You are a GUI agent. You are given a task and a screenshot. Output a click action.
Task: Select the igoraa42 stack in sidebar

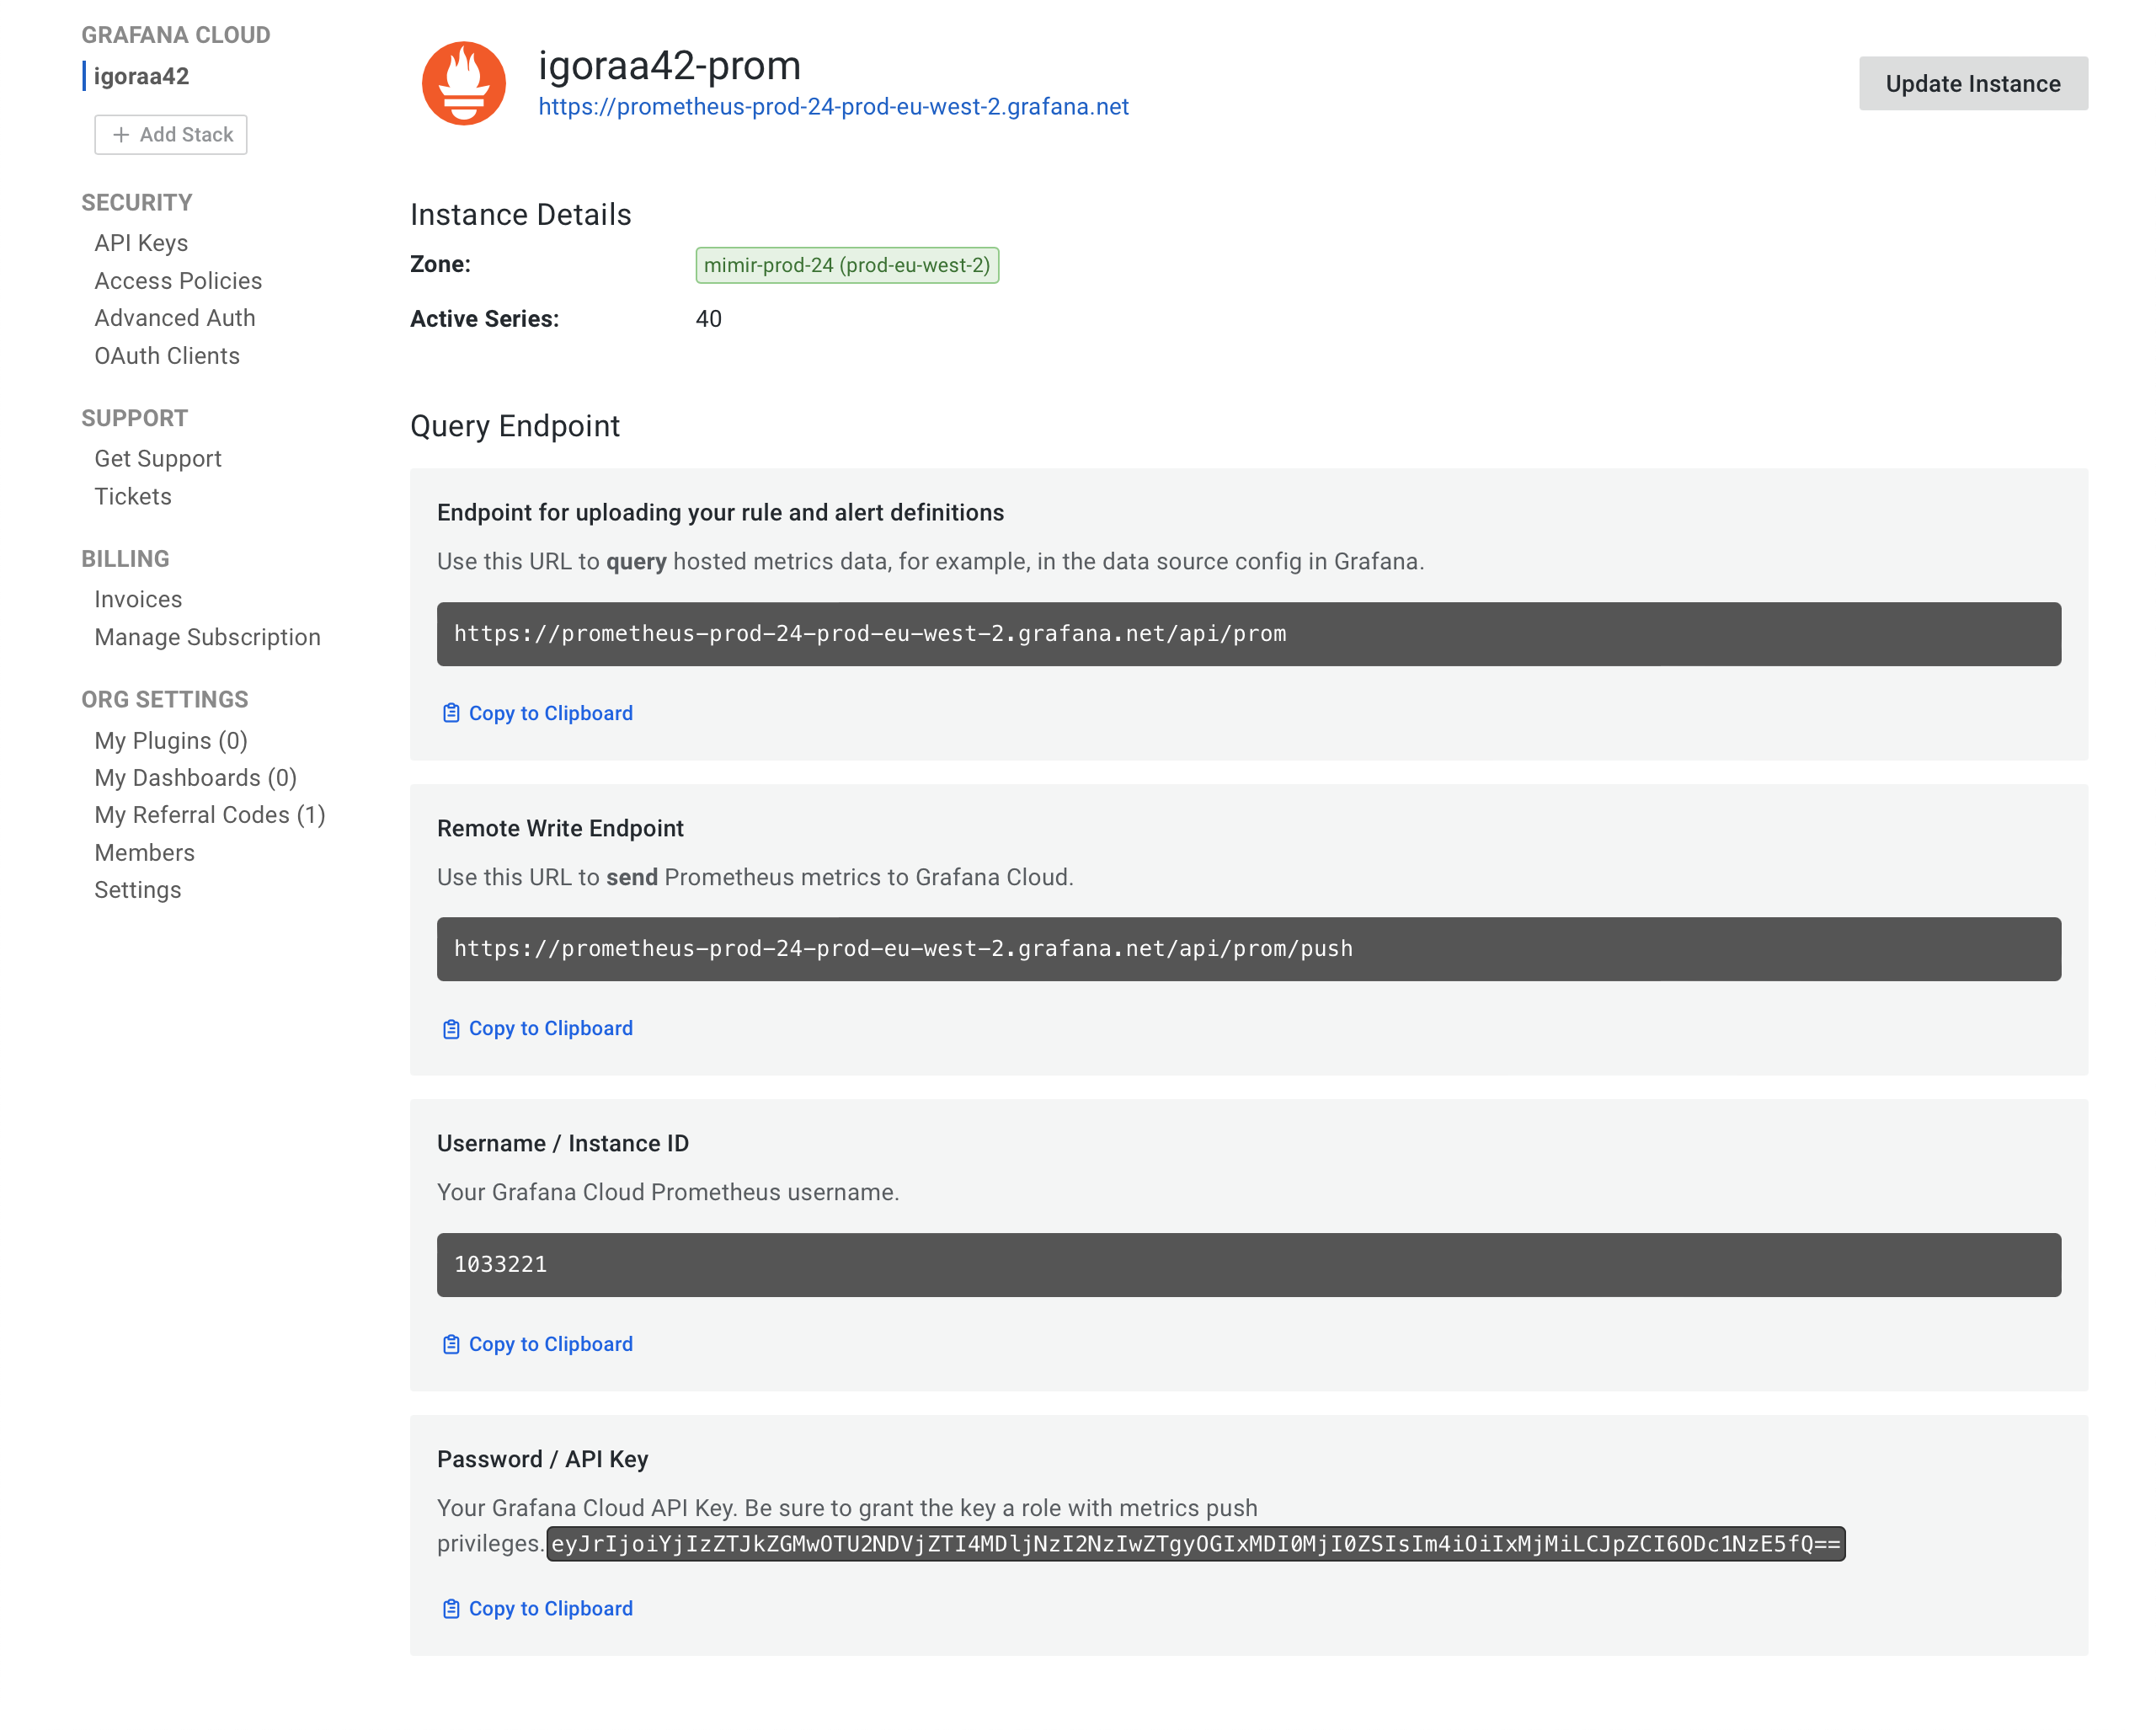pyautogui.click(x=141, y=76)
